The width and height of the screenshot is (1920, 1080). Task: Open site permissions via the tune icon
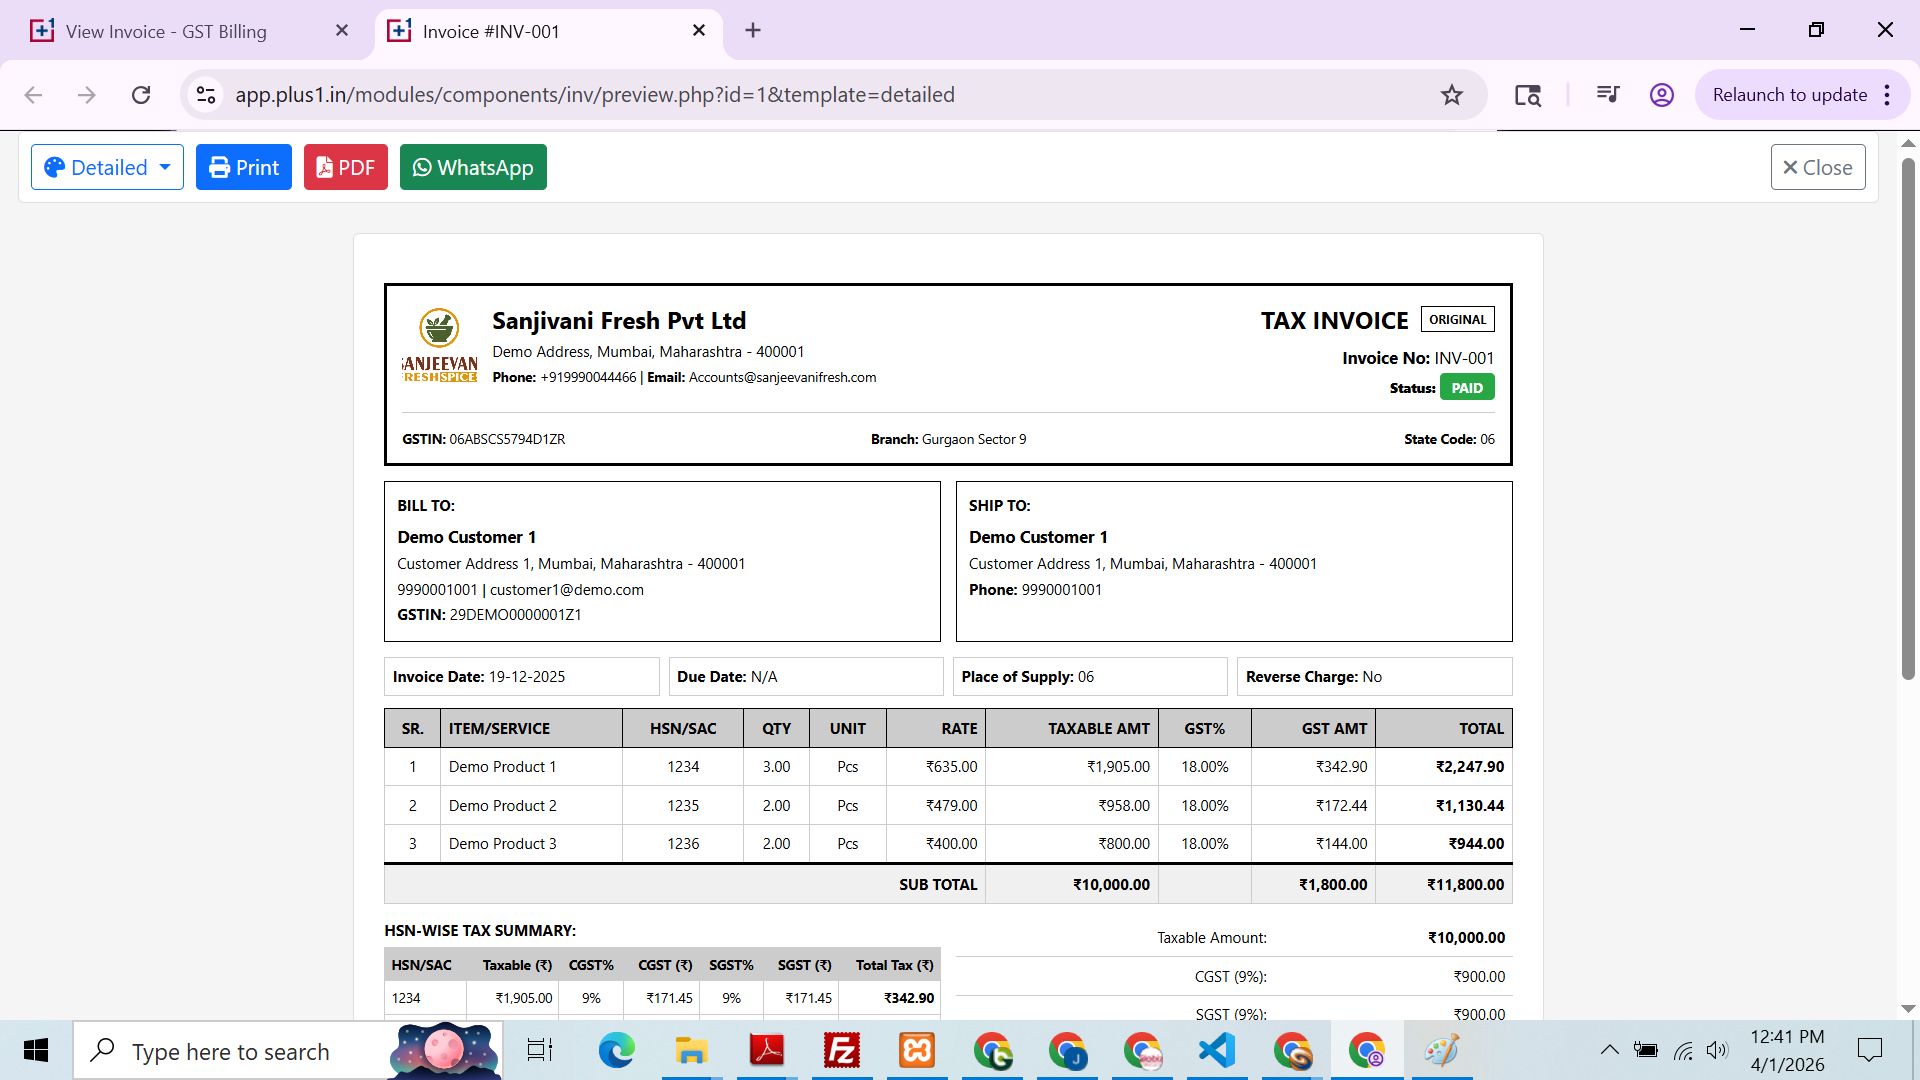206,95
